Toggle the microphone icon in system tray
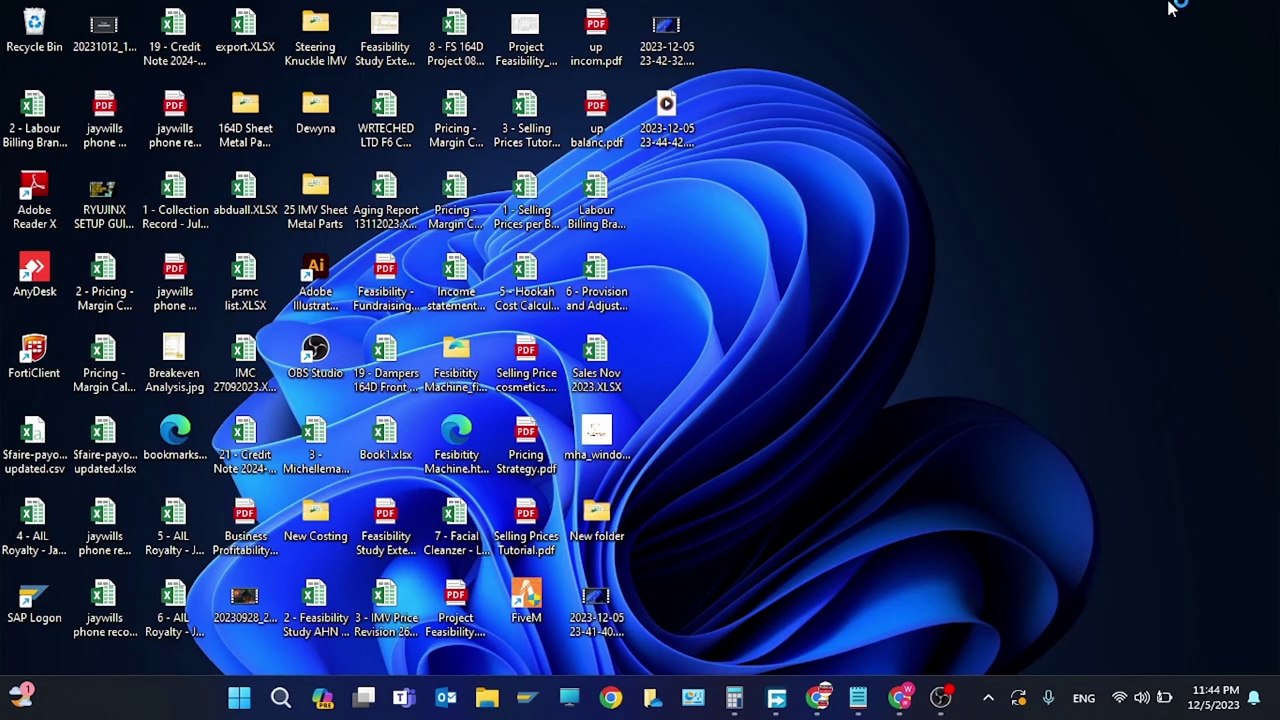Image resolution: width=1280 pixels, height=720 pixels. point(1048,698)
